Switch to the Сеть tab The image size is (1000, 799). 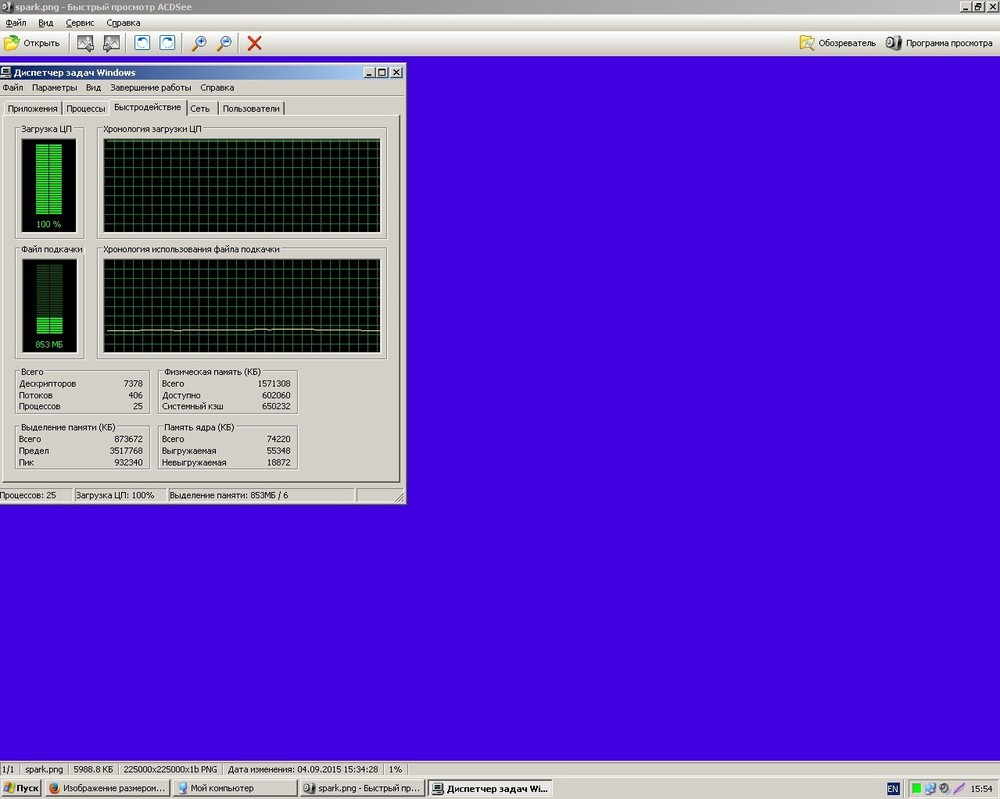[200, 108]
